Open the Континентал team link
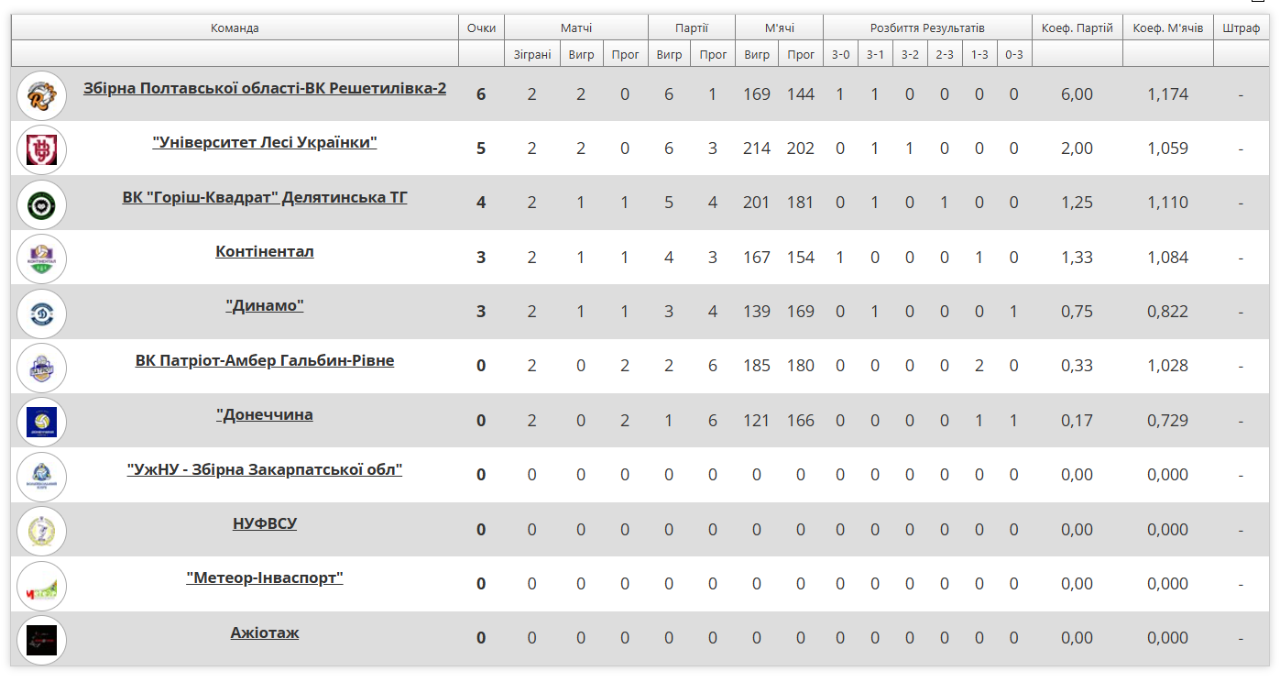This screenshot has width=1280, height=682. coord(265,252)
